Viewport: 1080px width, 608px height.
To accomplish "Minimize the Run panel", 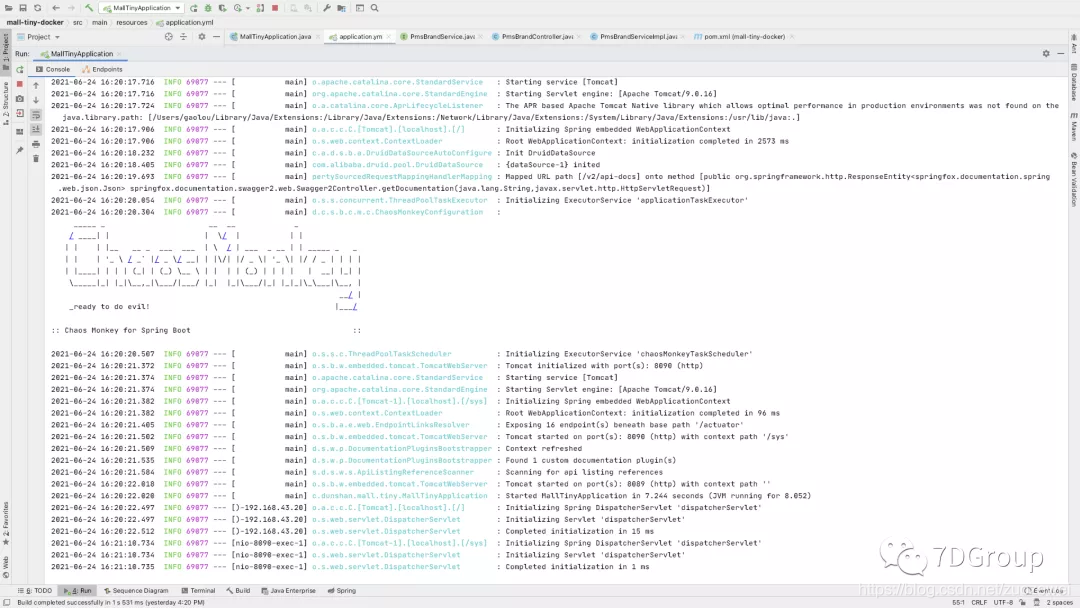I will point(1061,54).
